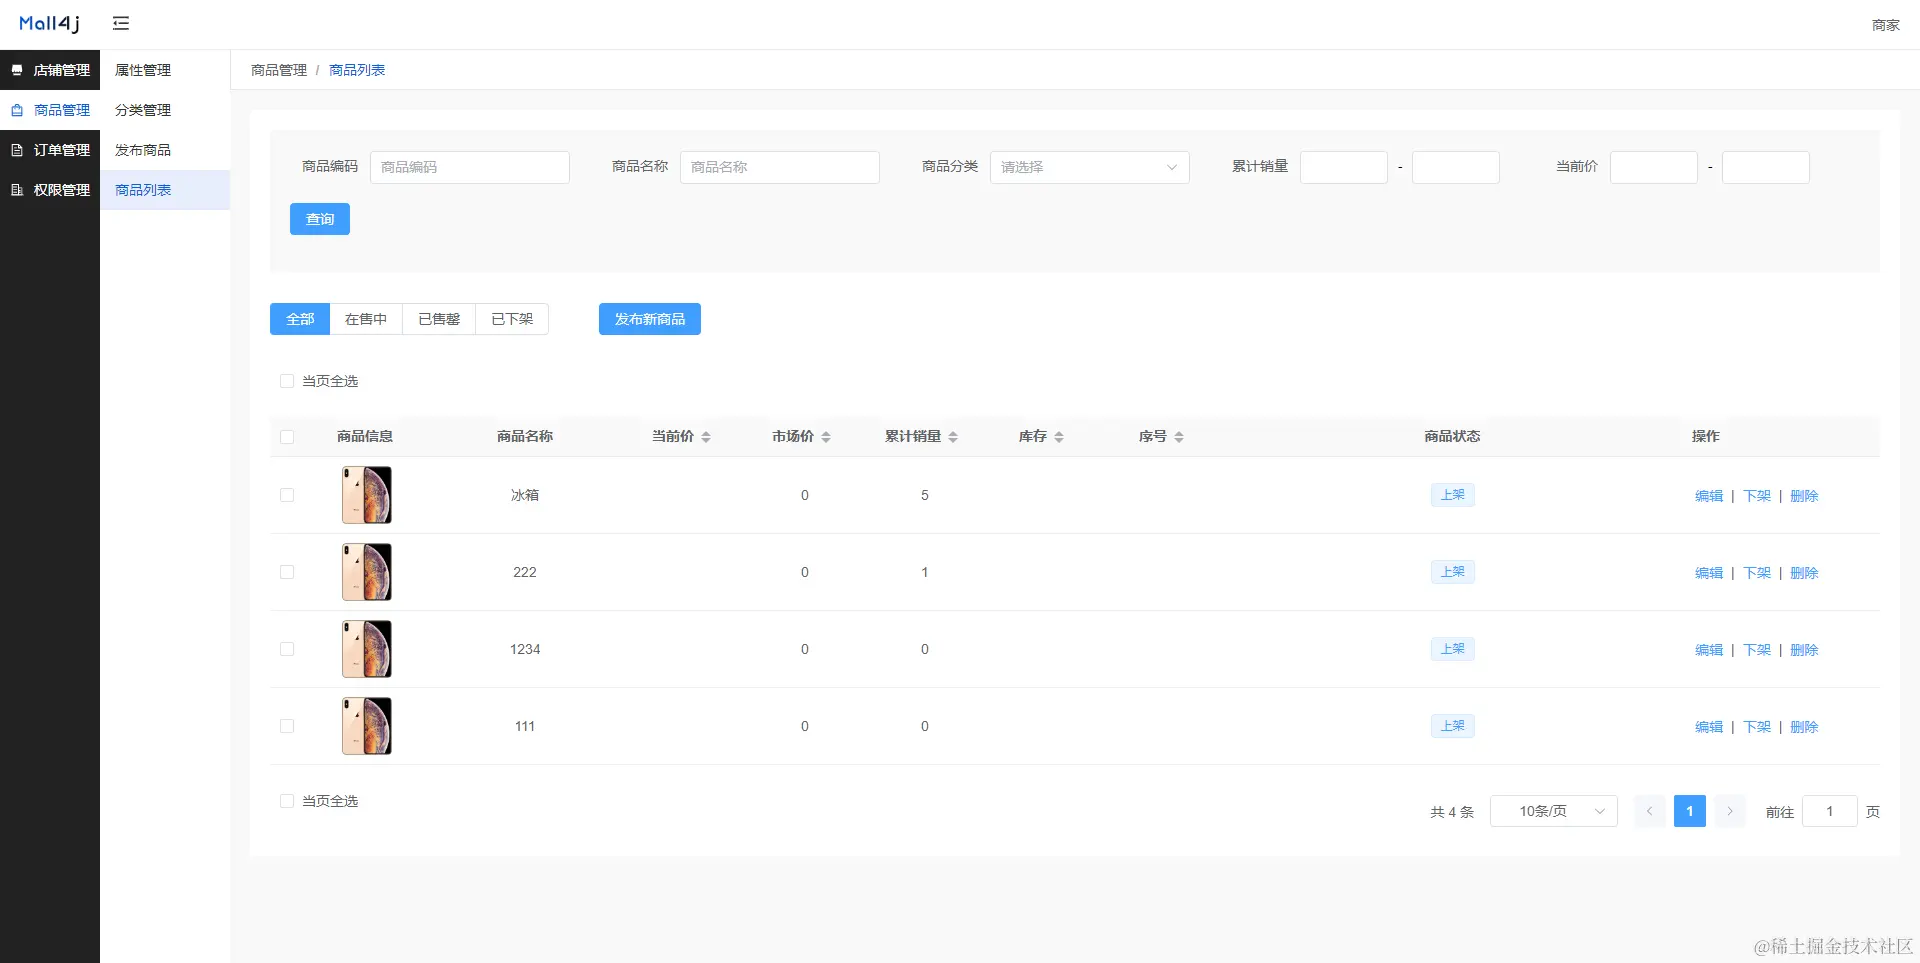Click the 查询 button
Image resolution: width=1920 pixels, height=963 pixels.
(320, 219)
